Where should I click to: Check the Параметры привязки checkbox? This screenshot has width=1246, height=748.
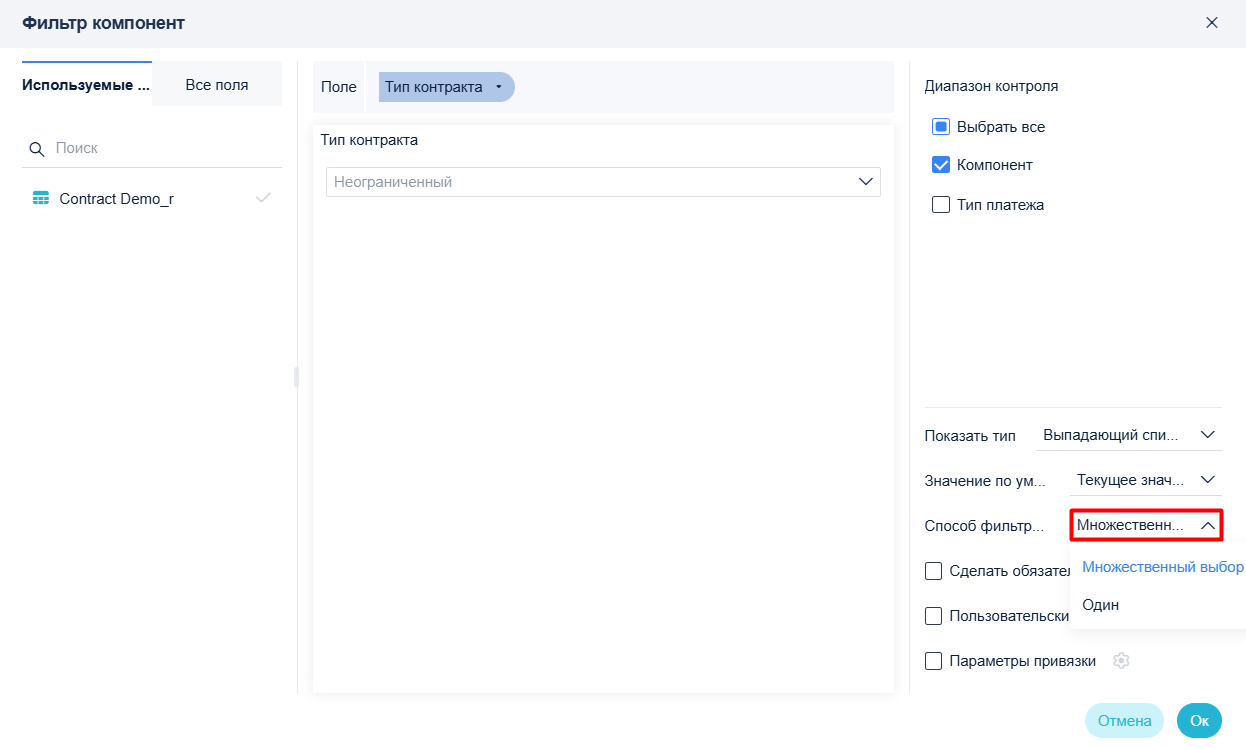tap(934, 661)
